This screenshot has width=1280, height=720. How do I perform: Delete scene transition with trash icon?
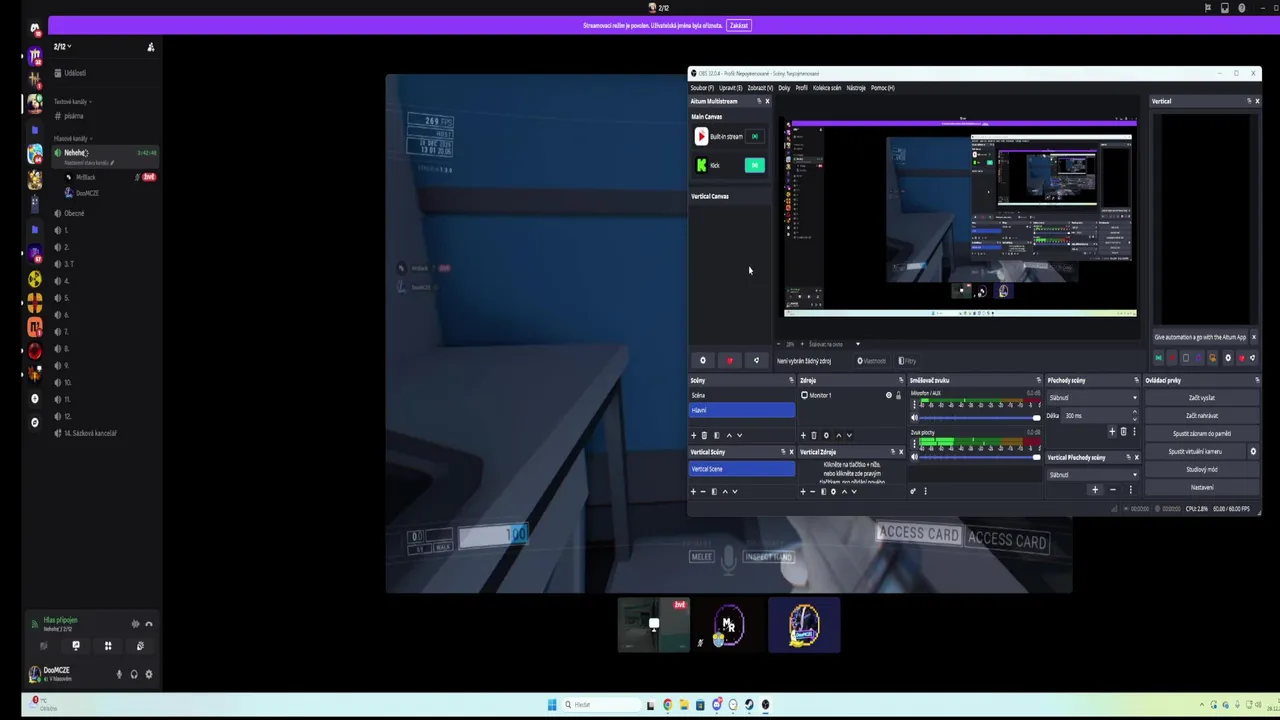tap(1123, 432)
